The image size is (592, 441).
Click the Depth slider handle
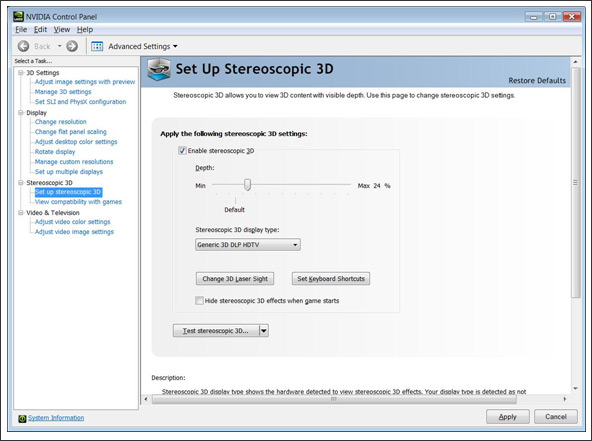(x=247, y=185)
